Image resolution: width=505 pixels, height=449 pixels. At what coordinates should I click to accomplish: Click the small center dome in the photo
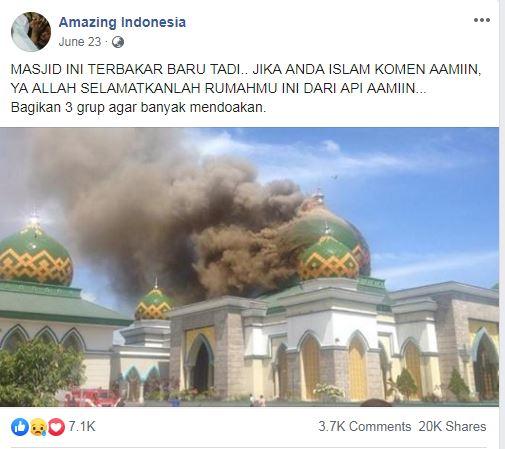coord(154,304)
